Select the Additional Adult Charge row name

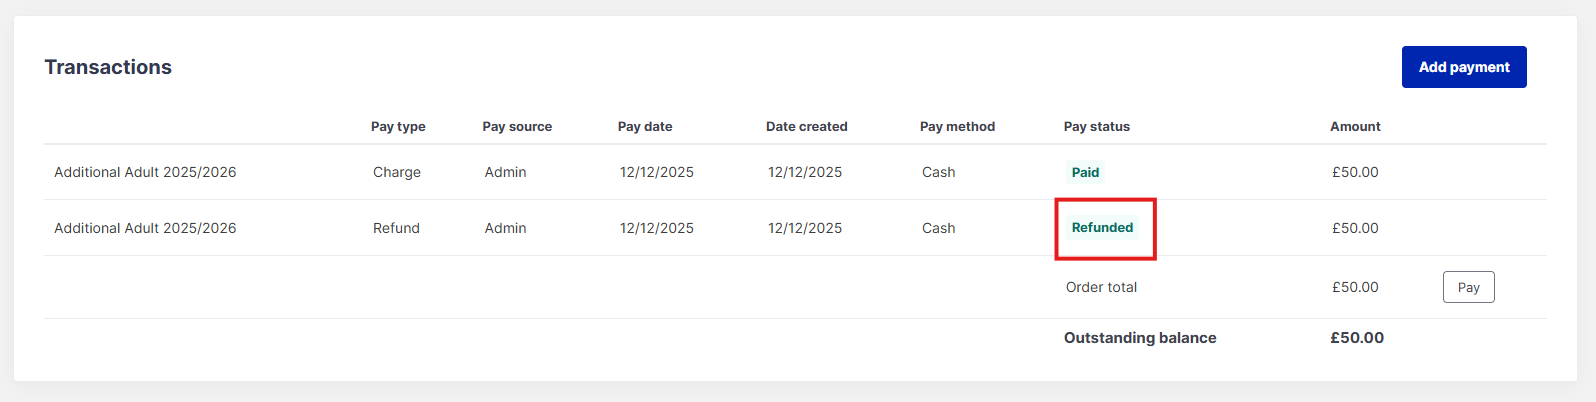[x=145, y=172]
